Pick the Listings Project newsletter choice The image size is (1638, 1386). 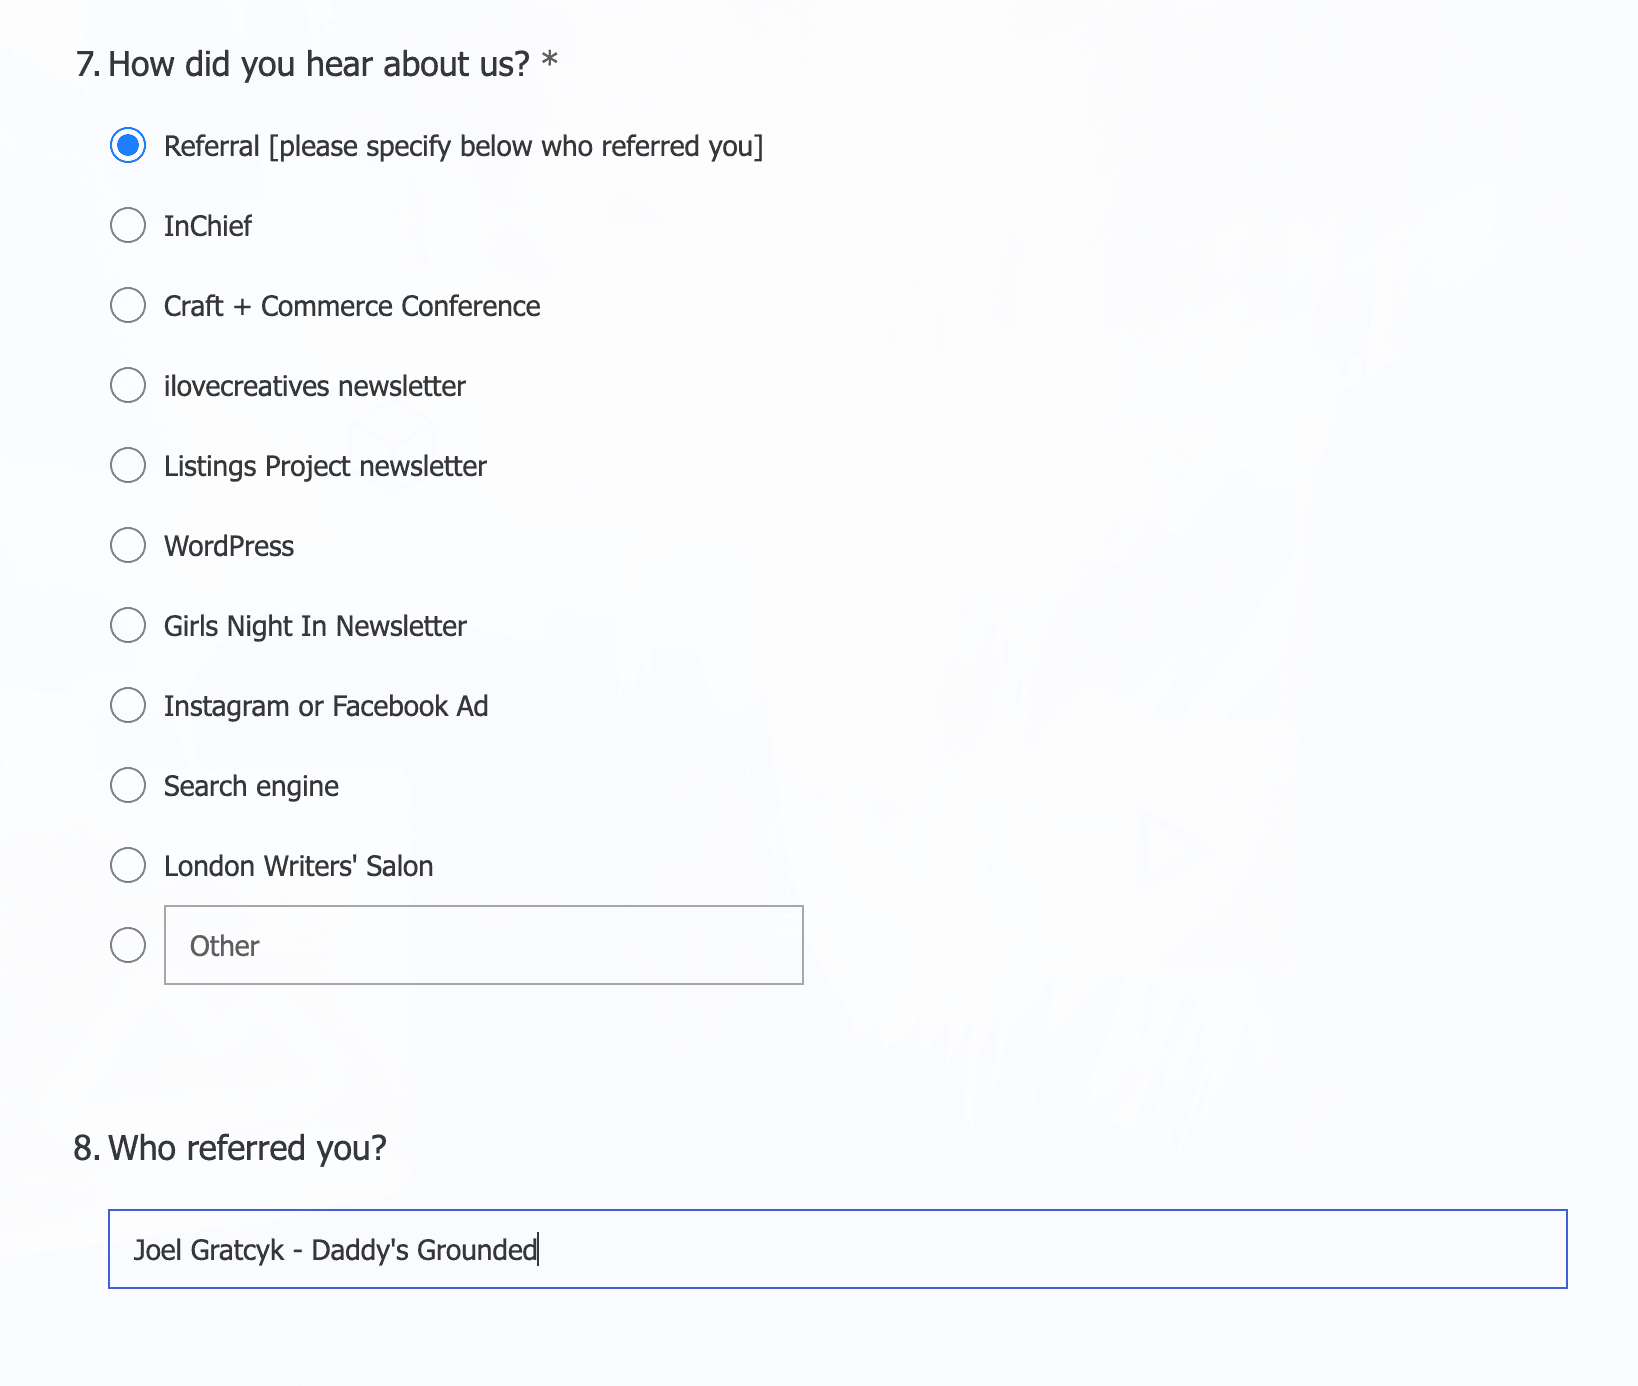tap(128, 466)
